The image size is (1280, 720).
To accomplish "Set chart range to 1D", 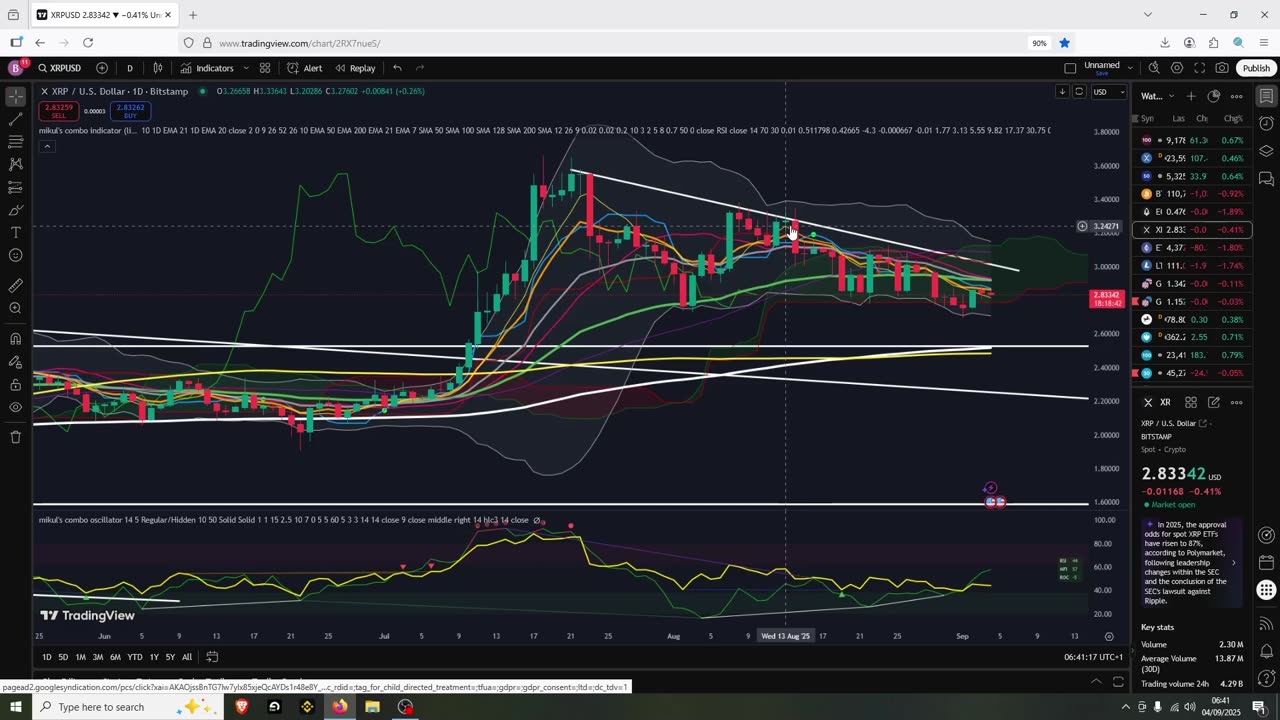I will pyautogui.click(x=46, y=657).
